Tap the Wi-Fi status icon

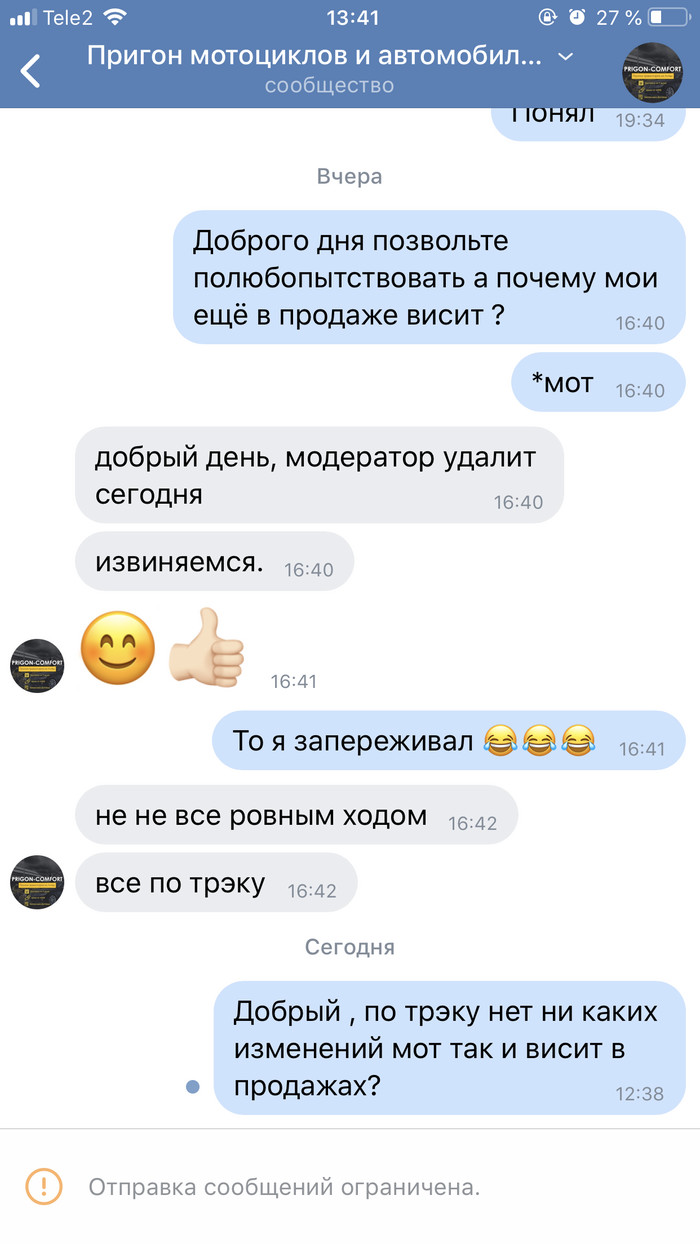pyautogui.click(x=115, y=17)
